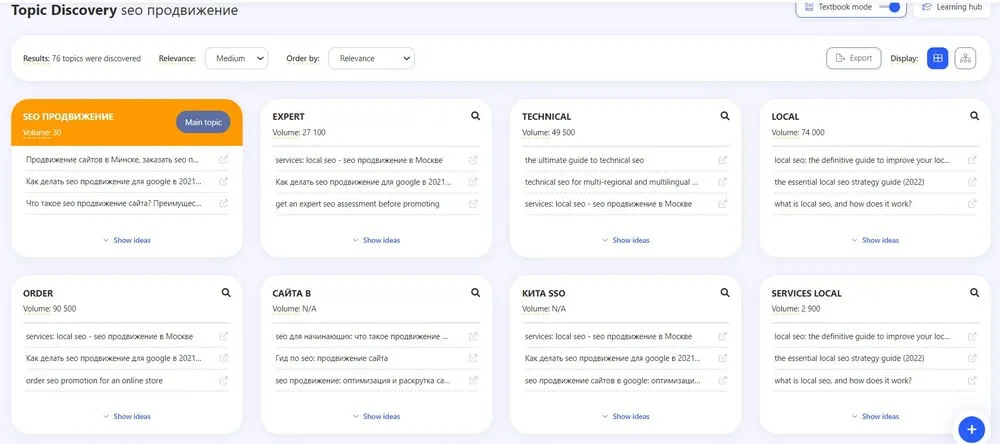Click the search icon on SERVICES LOCAL card
Image resolution: width=1000 pixels, height=444 pixels.
[x=974, y=292]
